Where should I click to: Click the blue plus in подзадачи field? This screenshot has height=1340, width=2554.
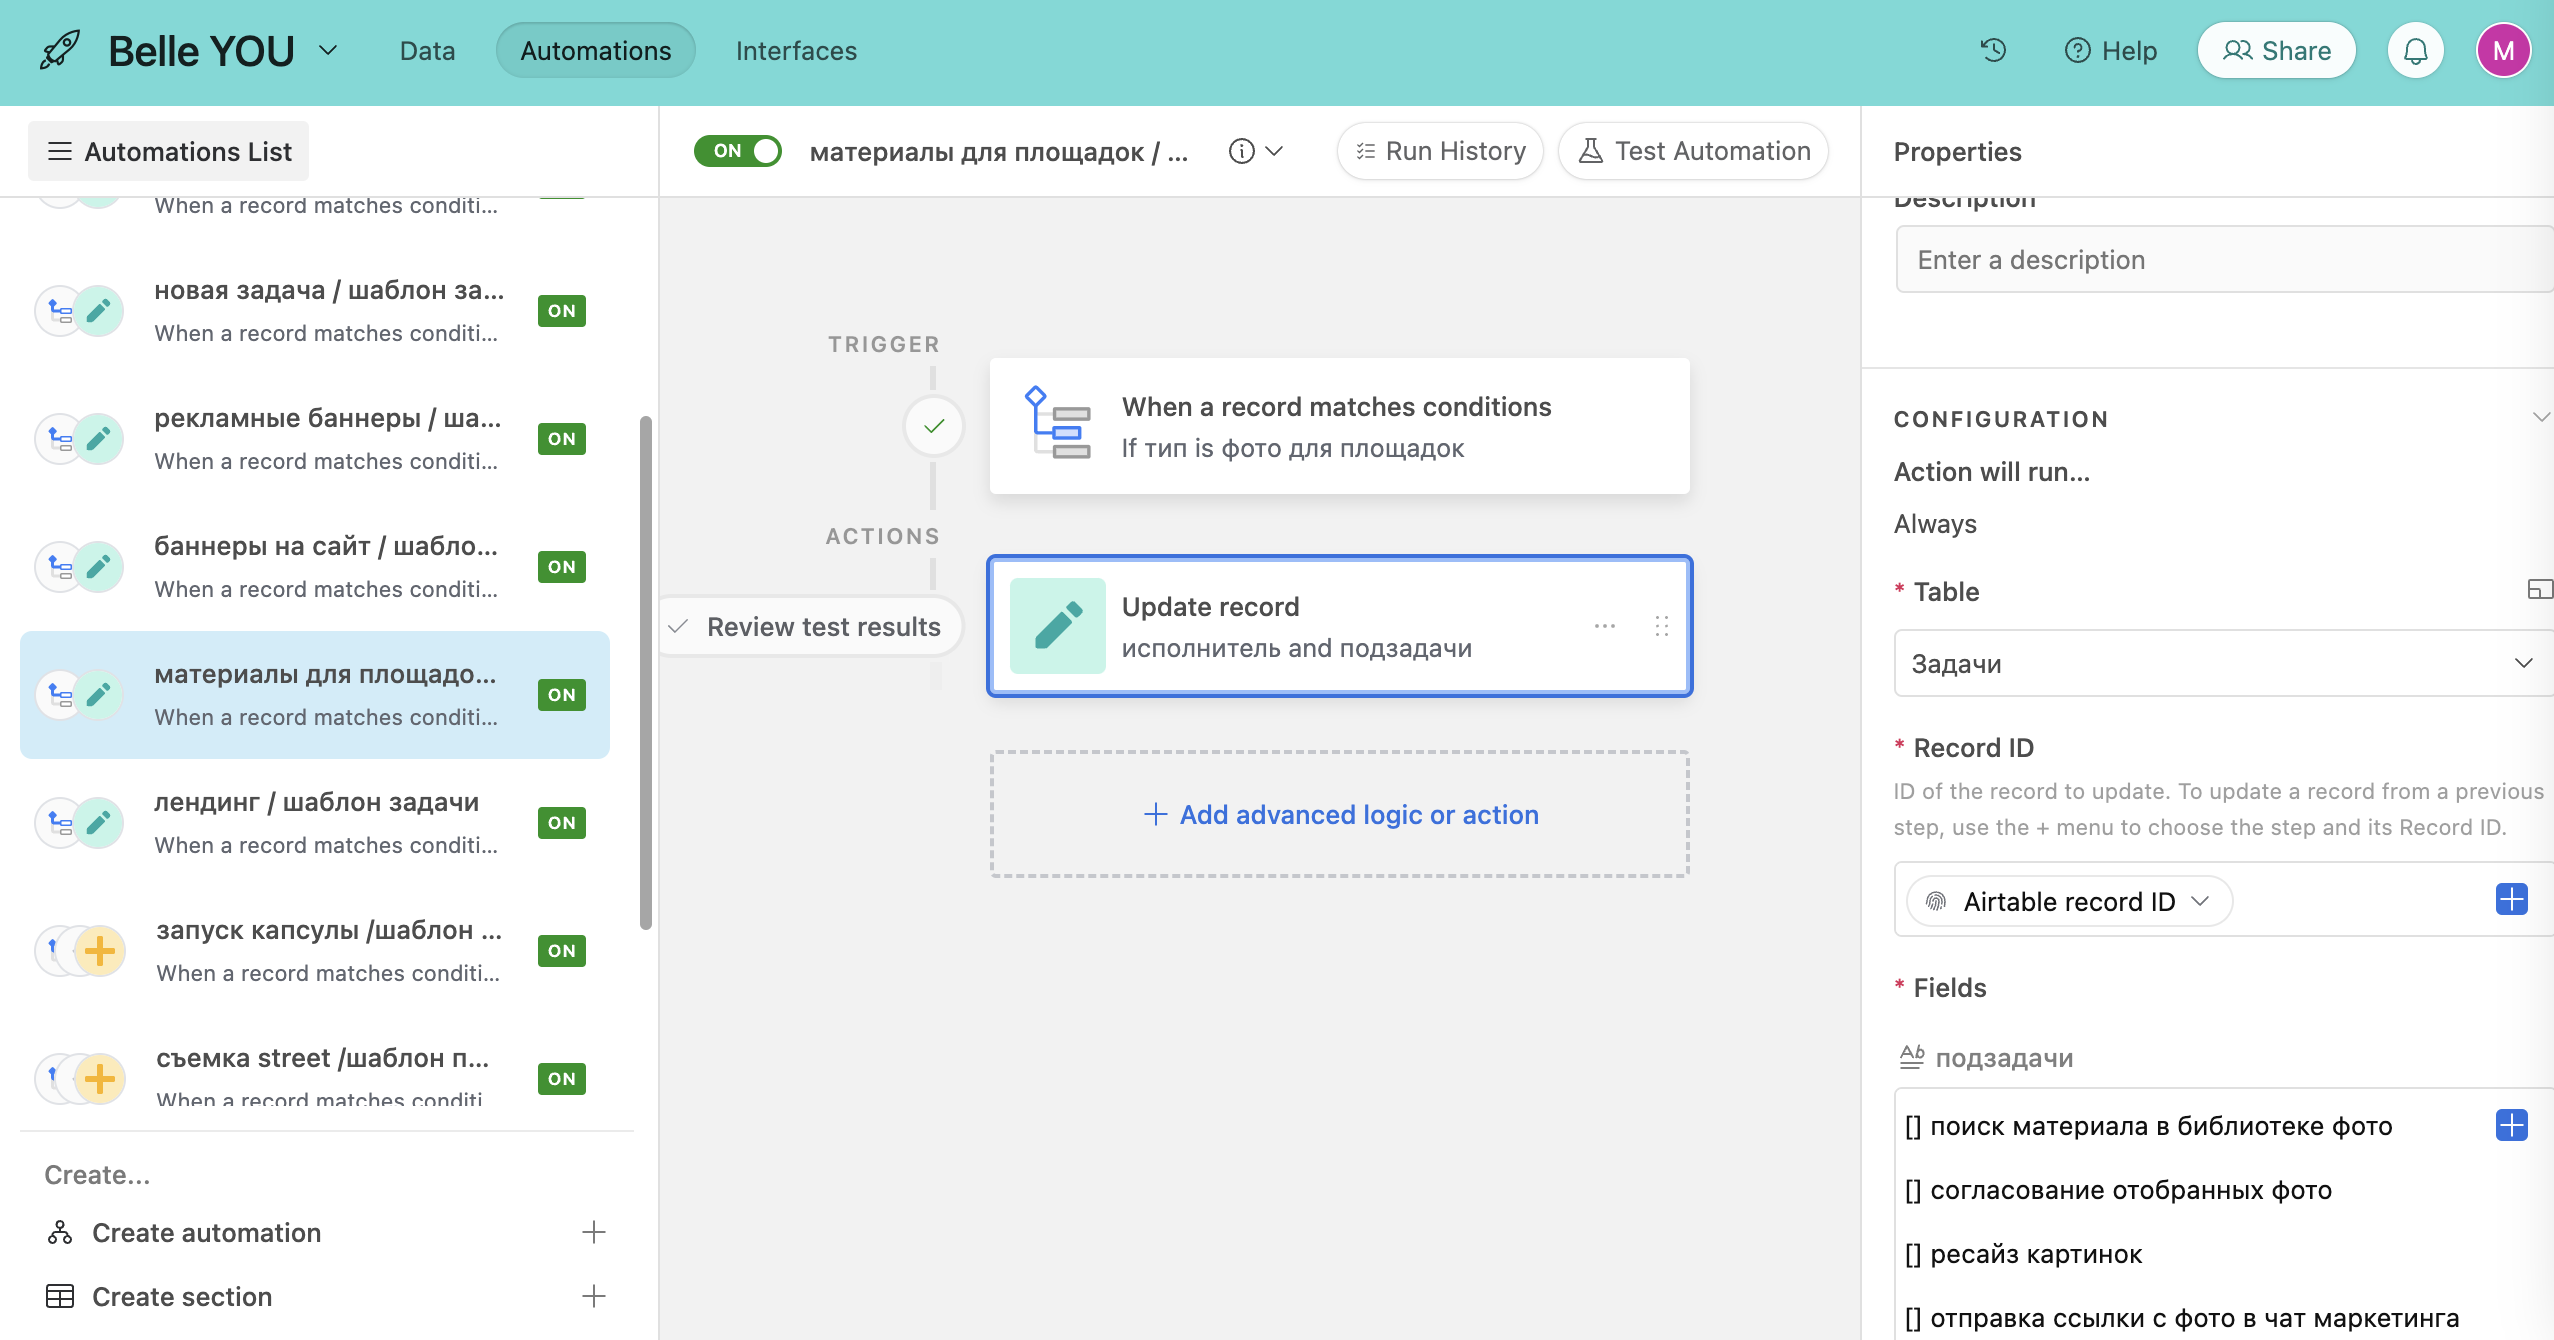pos(2511,1125)
